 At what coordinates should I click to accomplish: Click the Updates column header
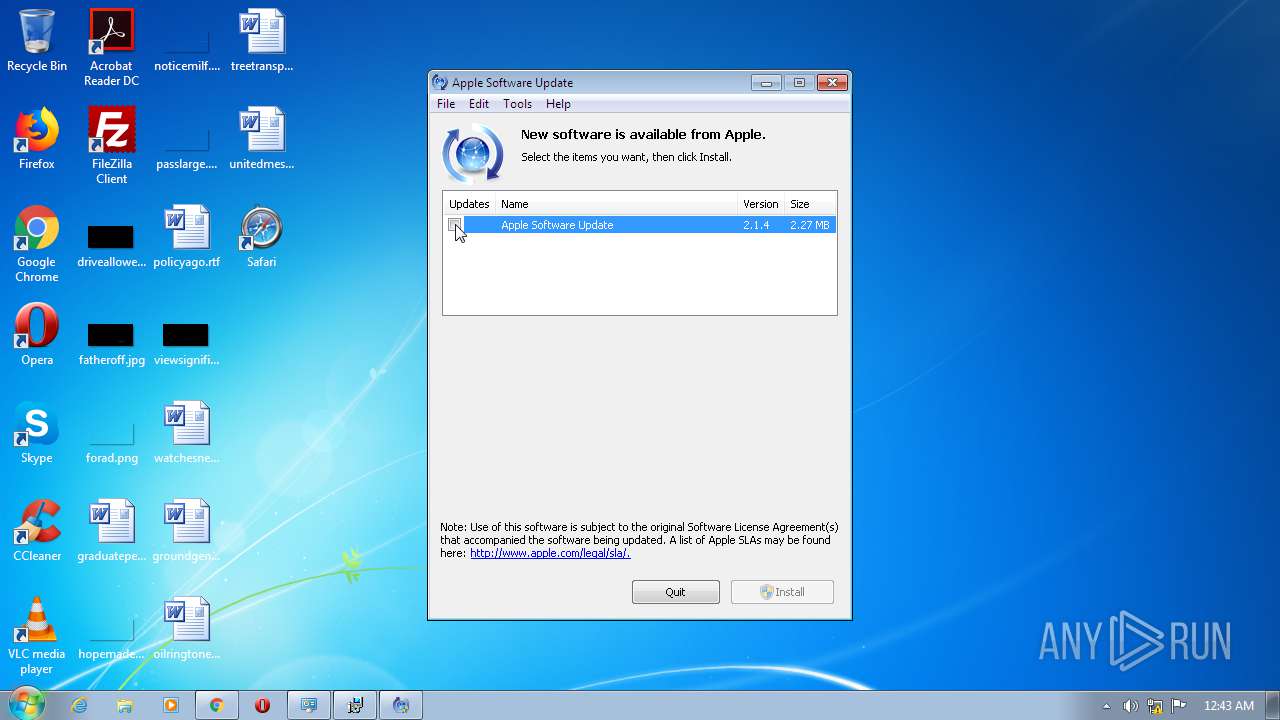(469, 204)
